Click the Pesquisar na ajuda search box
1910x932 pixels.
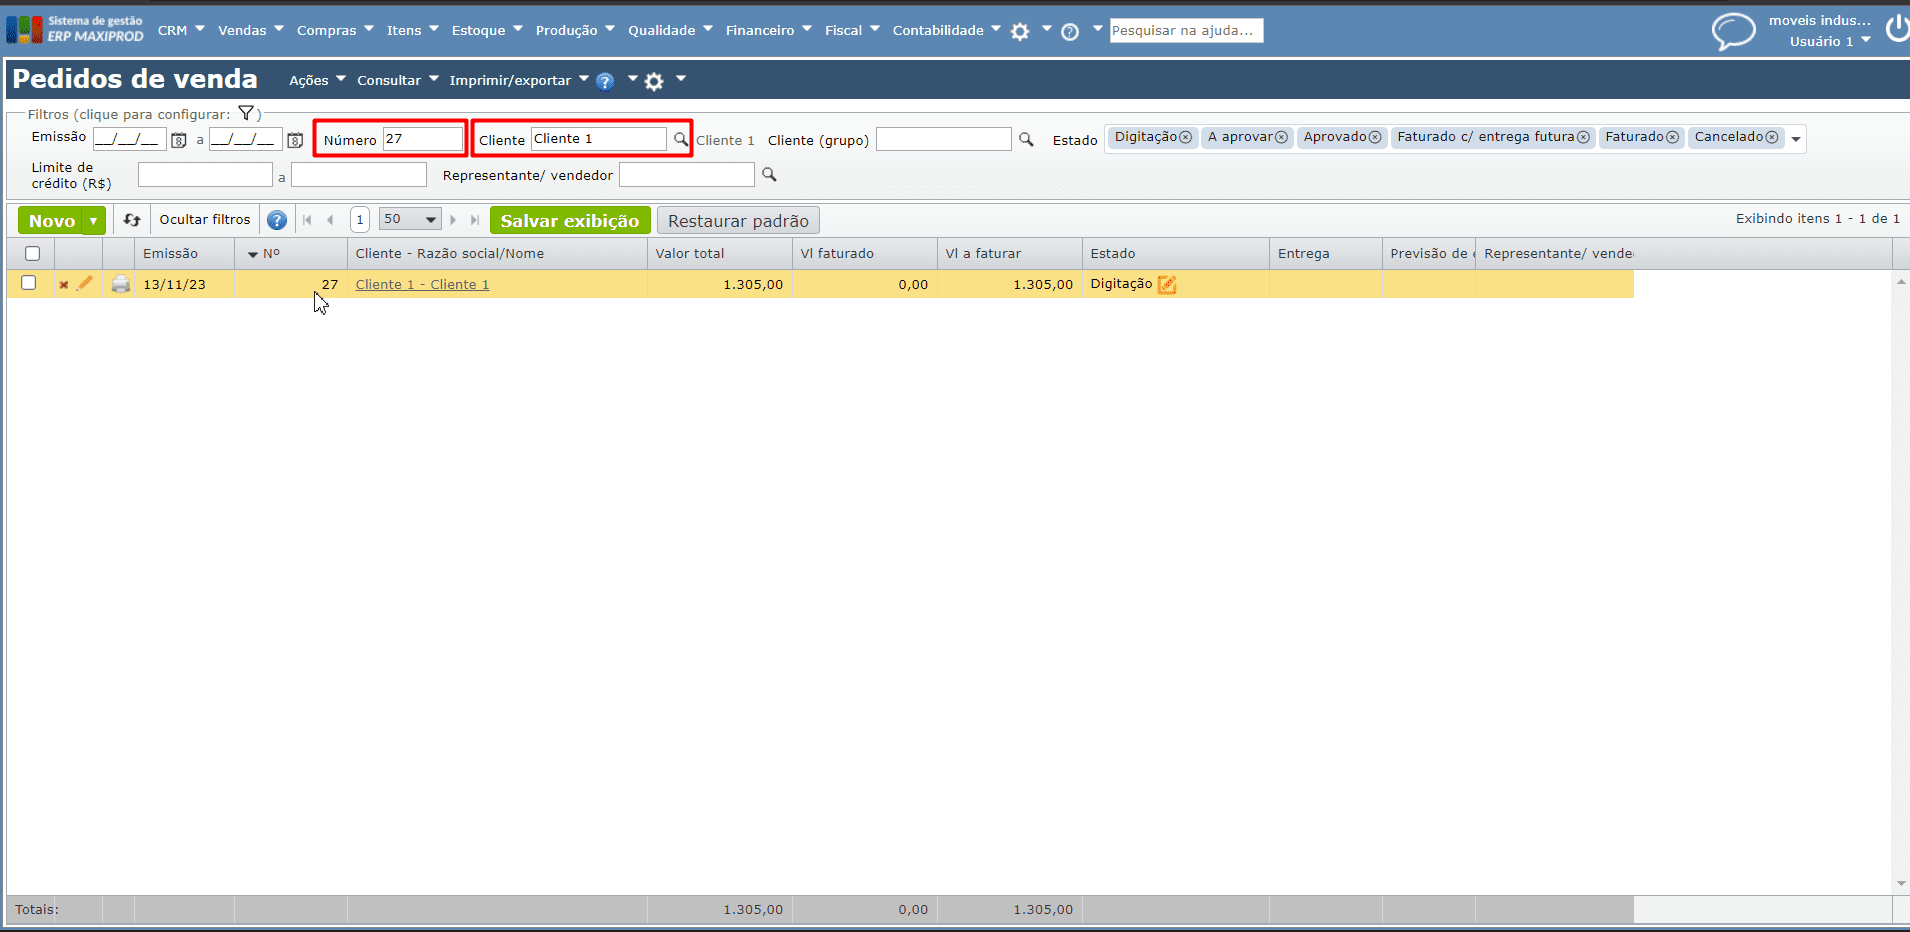[x=1186, y=31]
